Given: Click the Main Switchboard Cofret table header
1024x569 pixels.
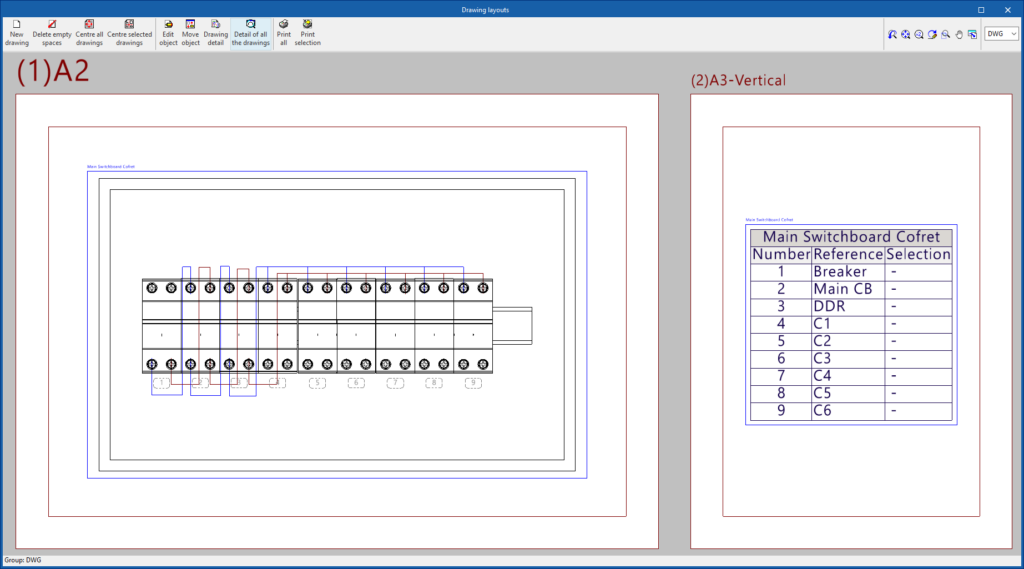Looking at the screenshot, I should tap(851, 237).
